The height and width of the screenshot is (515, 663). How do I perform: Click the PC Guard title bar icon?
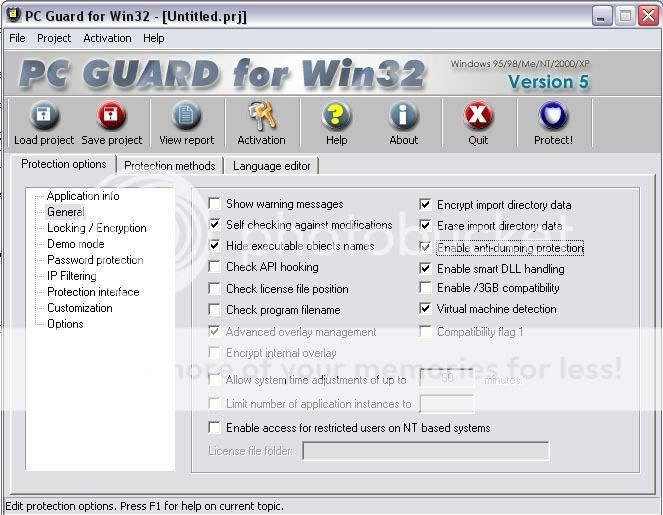(x=14, y=15)
